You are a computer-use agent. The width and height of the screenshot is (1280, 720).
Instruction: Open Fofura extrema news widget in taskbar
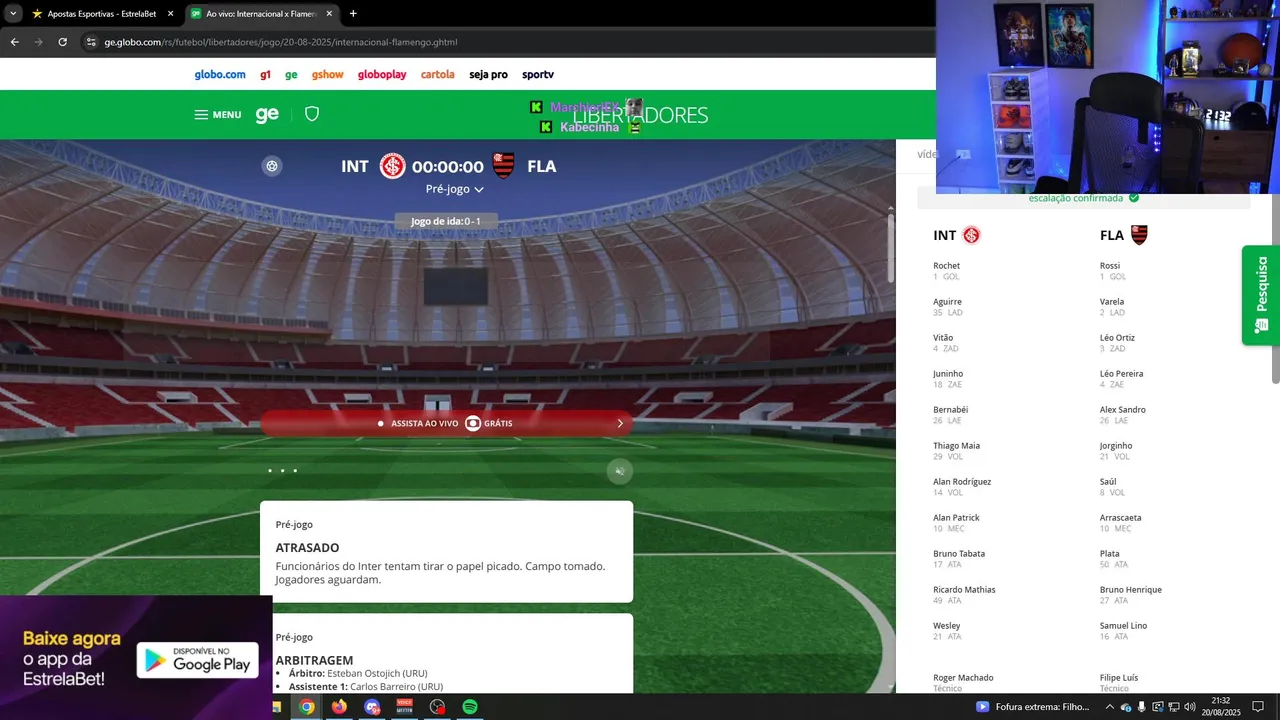1033,707
